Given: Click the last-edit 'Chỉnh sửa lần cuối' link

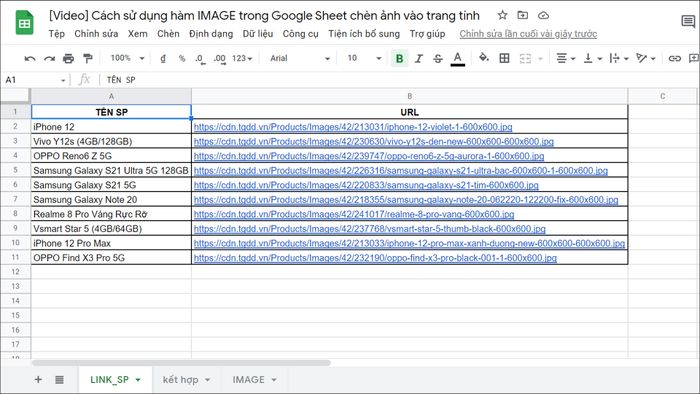Looking at the screenshot, I should click(528, 34).
